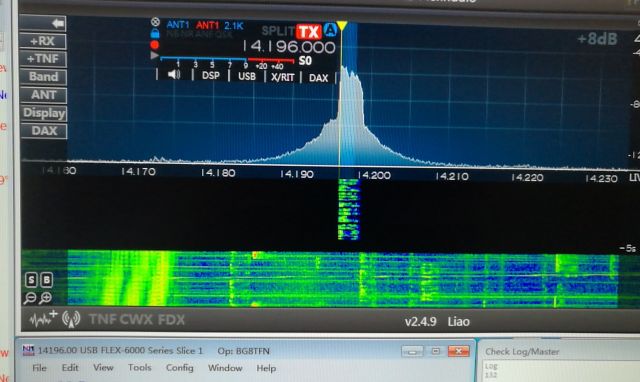Add a receiver with +RX button

coord(43,41)
